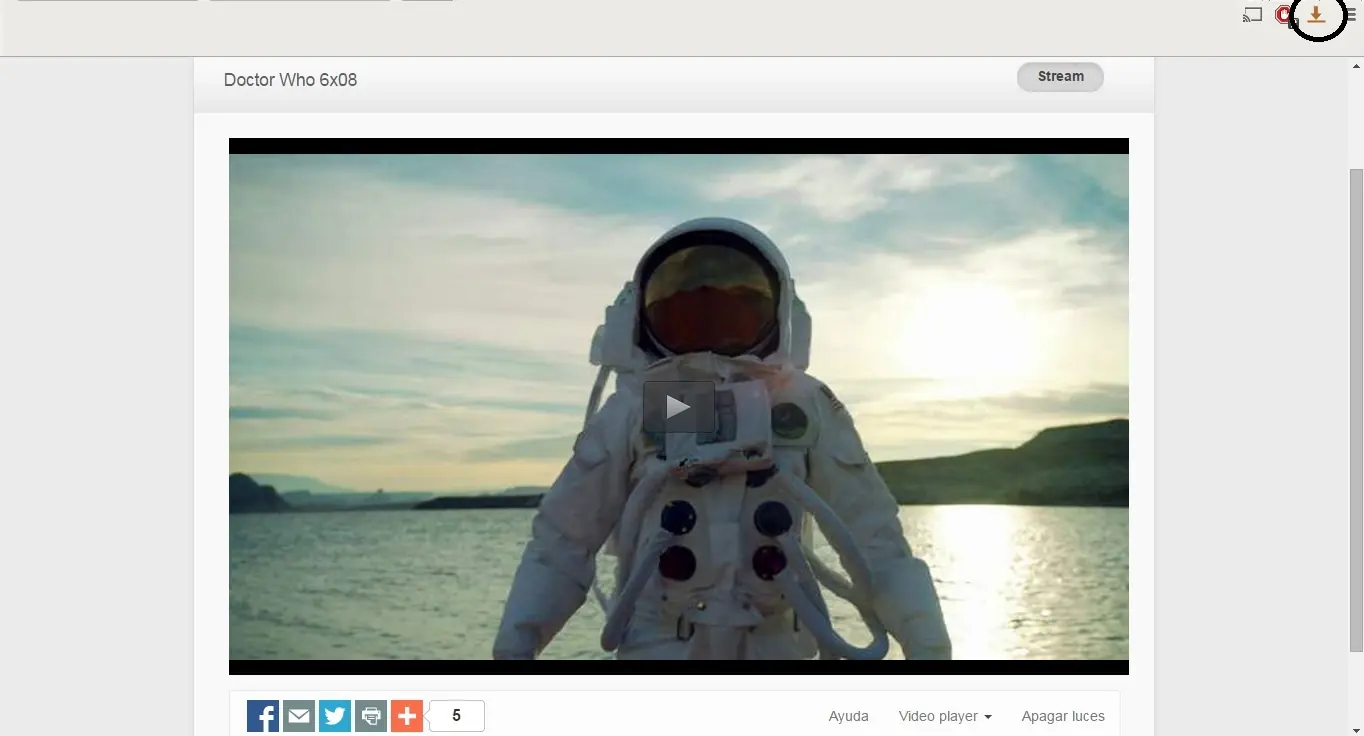
Task: Open the browser hamburger menu
Action: coord(1351,15)
